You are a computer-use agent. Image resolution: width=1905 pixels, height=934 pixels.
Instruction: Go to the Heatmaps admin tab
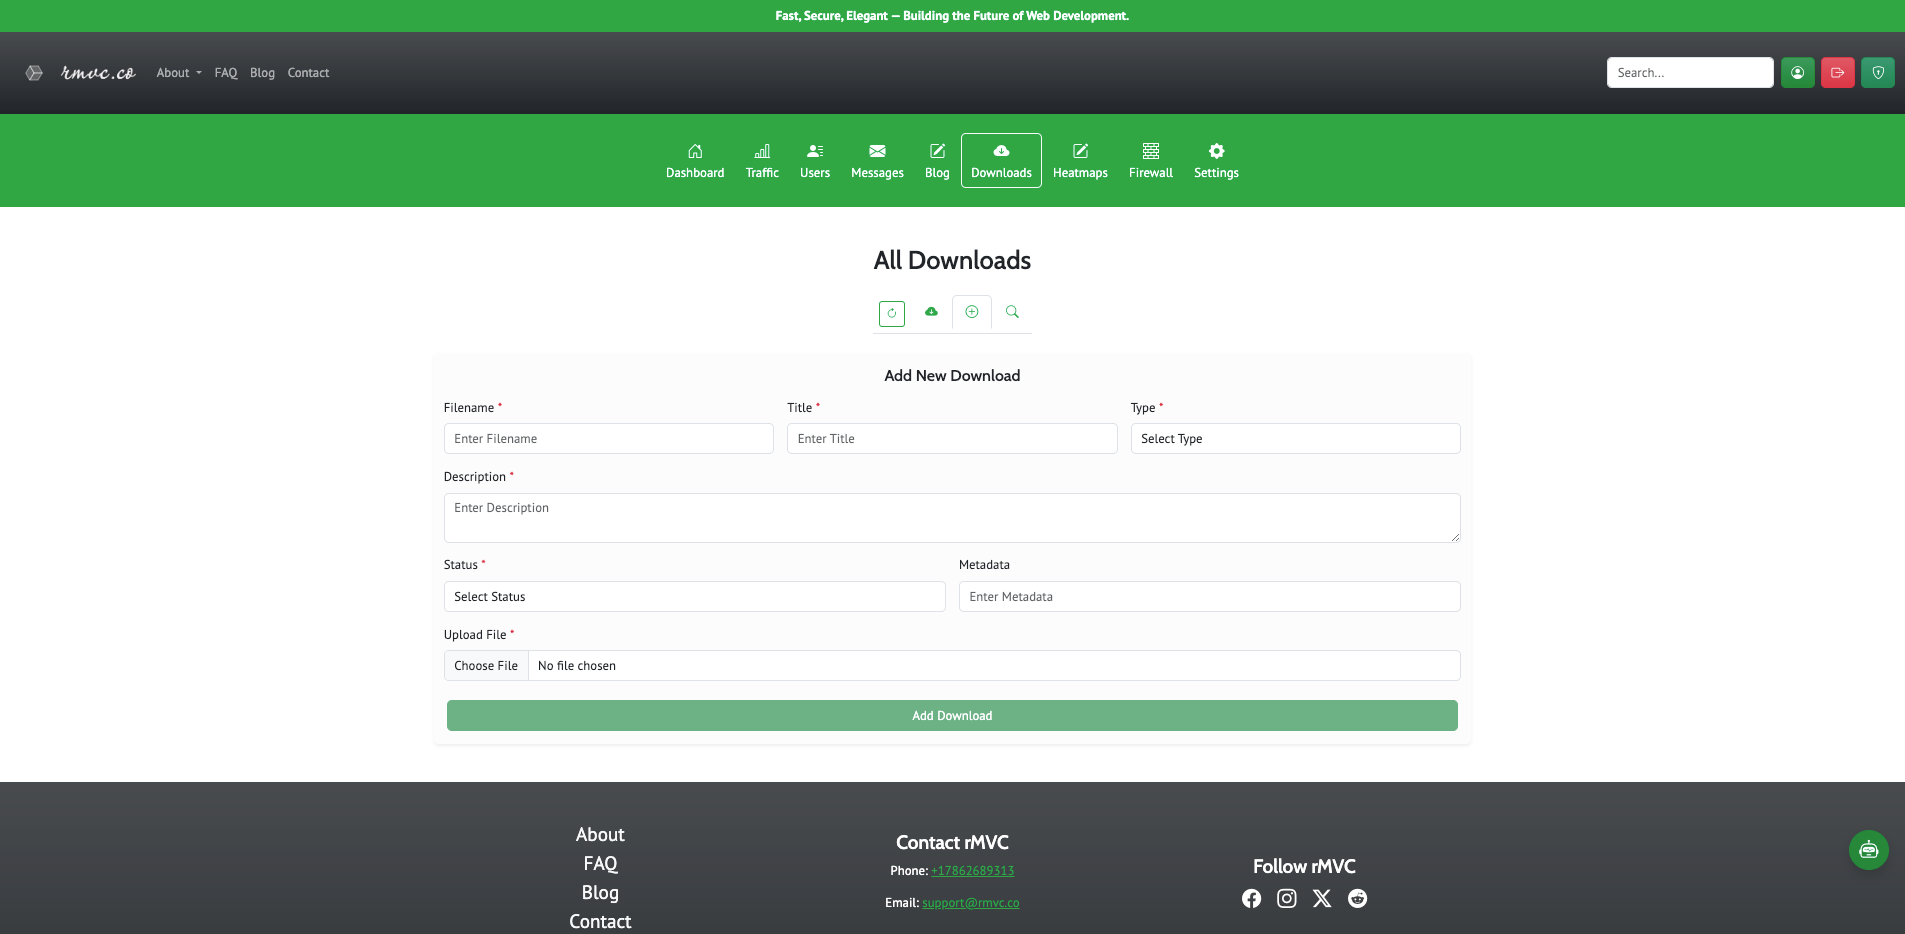tap(1080, 161)
